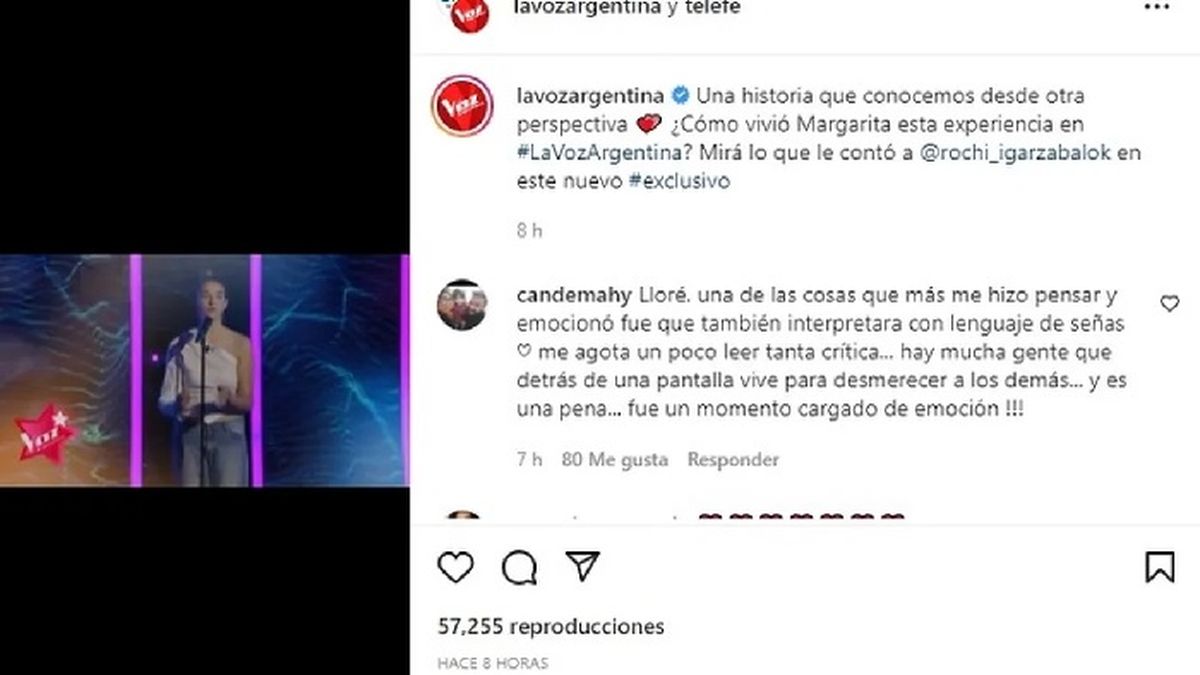Play the La Voz video thumbnail
This screenshot has height=675, width=1200.
[205, 371]
